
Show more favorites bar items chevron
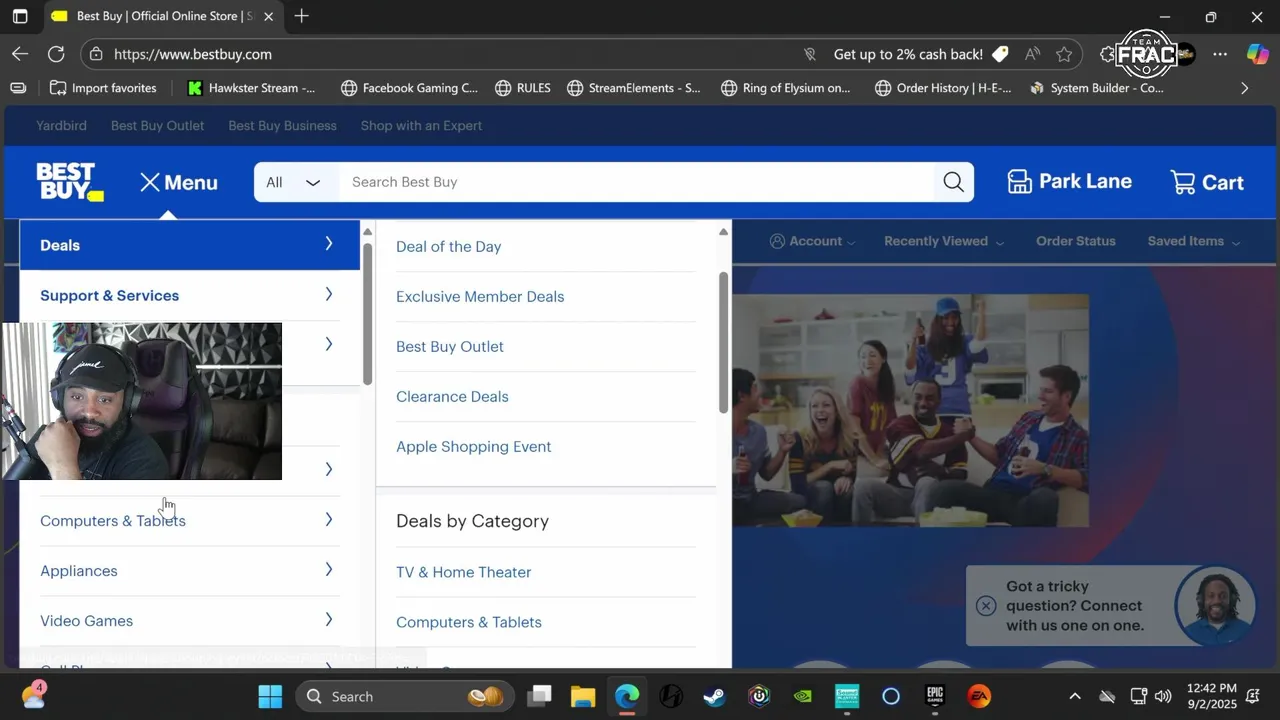[x=1244, y=88]
